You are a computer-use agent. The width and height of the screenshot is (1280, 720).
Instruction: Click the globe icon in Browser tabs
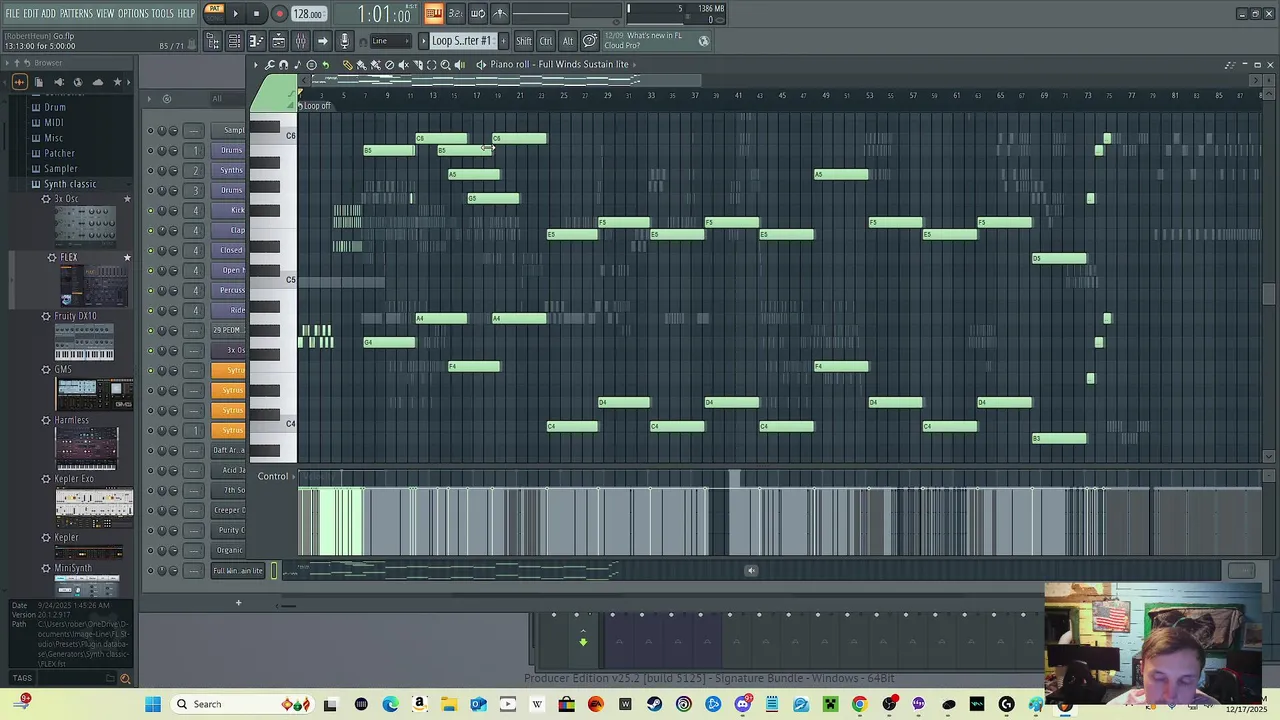click(x=78, y=82)
